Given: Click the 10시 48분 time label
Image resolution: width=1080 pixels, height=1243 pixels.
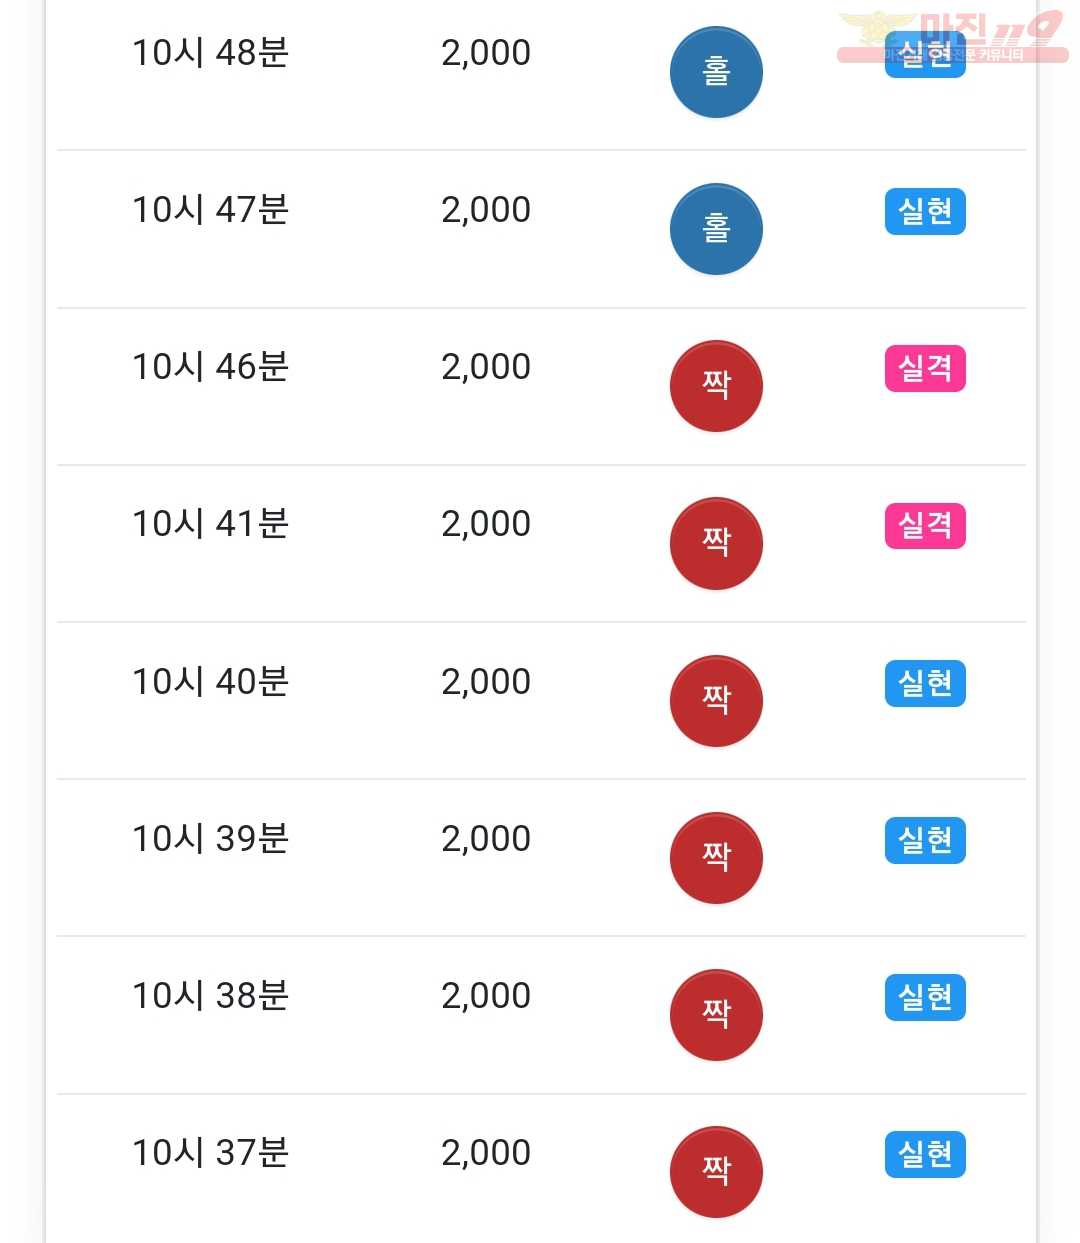Looking at the screenshot, I should (x=211, y=52).
